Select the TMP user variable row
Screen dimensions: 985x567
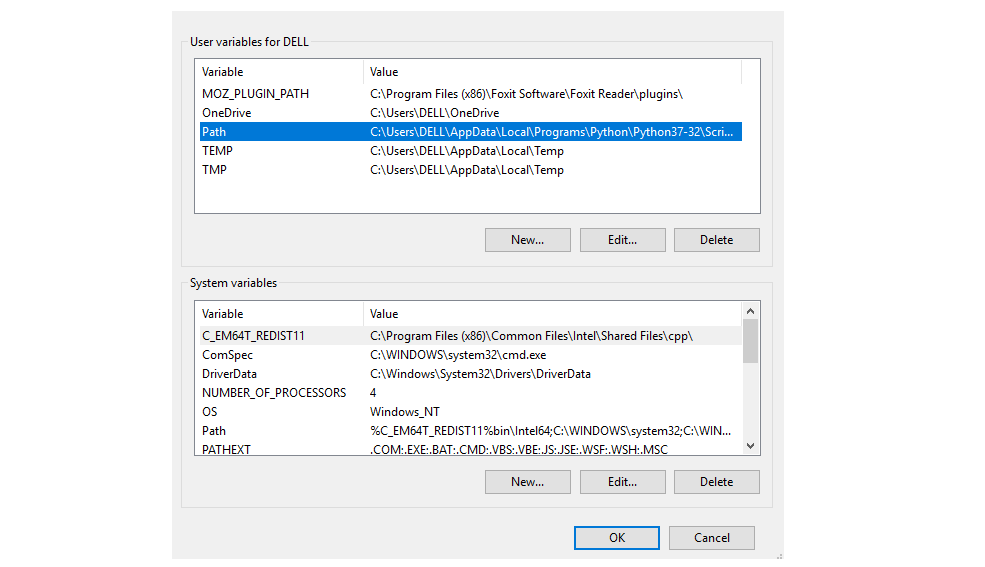[471, 170]
